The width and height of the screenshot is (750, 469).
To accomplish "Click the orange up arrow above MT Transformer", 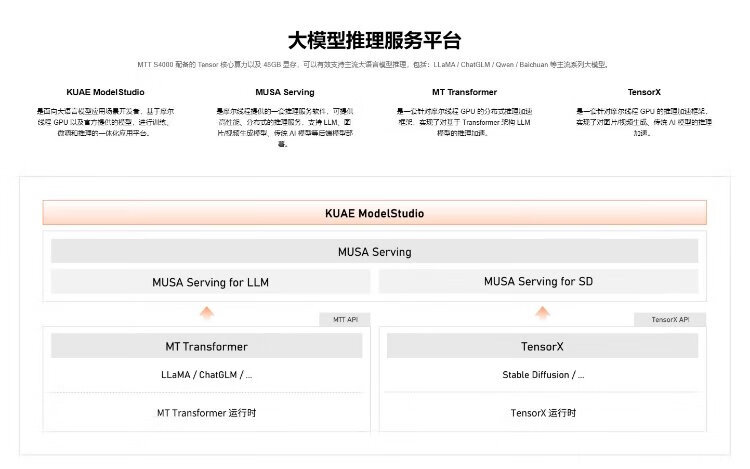I will [207, 312].
